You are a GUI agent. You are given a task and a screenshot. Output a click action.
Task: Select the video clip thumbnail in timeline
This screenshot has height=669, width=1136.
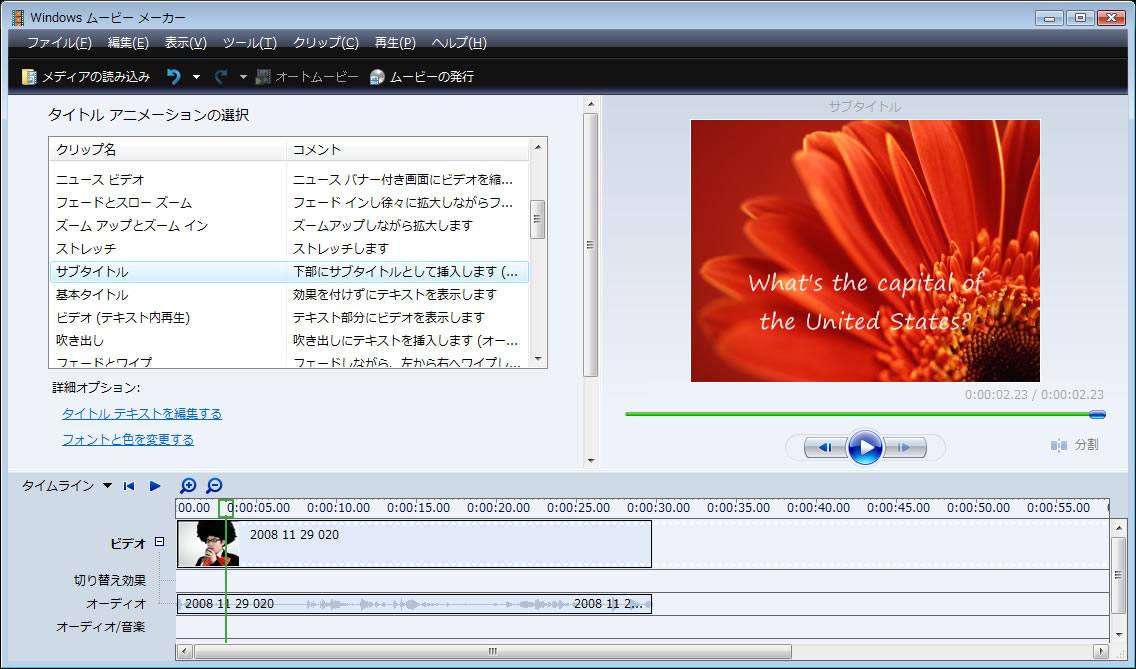(x=207, y=544)
